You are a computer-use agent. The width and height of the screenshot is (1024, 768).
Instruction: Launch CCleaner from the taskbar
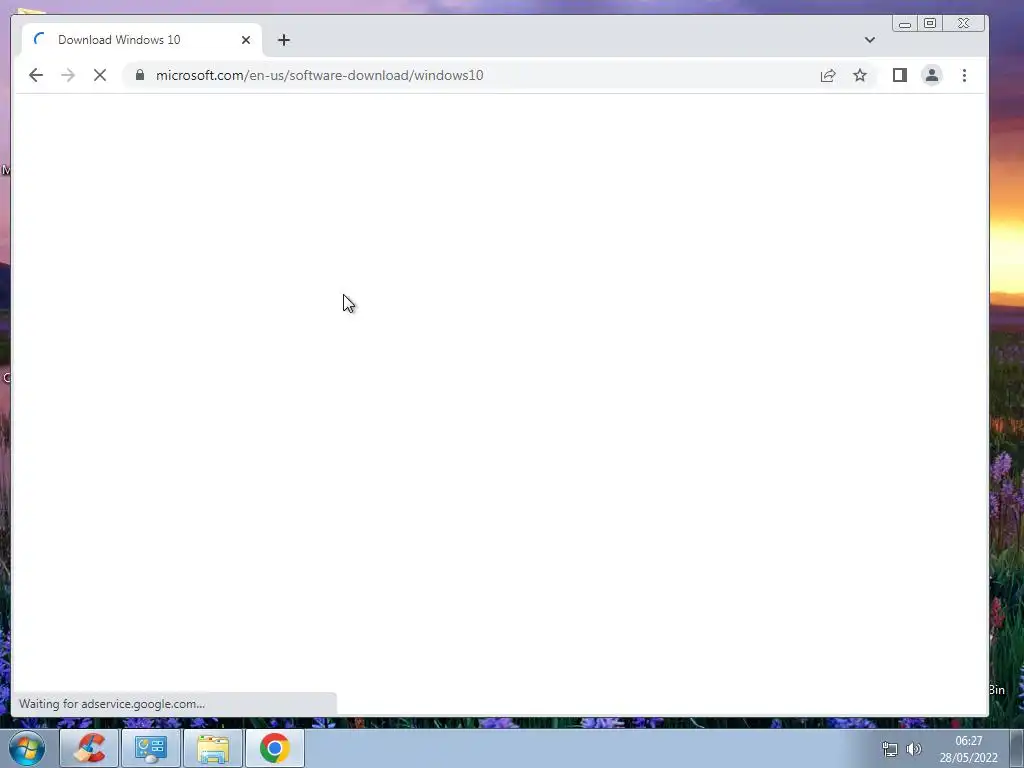tap(89, 748)
